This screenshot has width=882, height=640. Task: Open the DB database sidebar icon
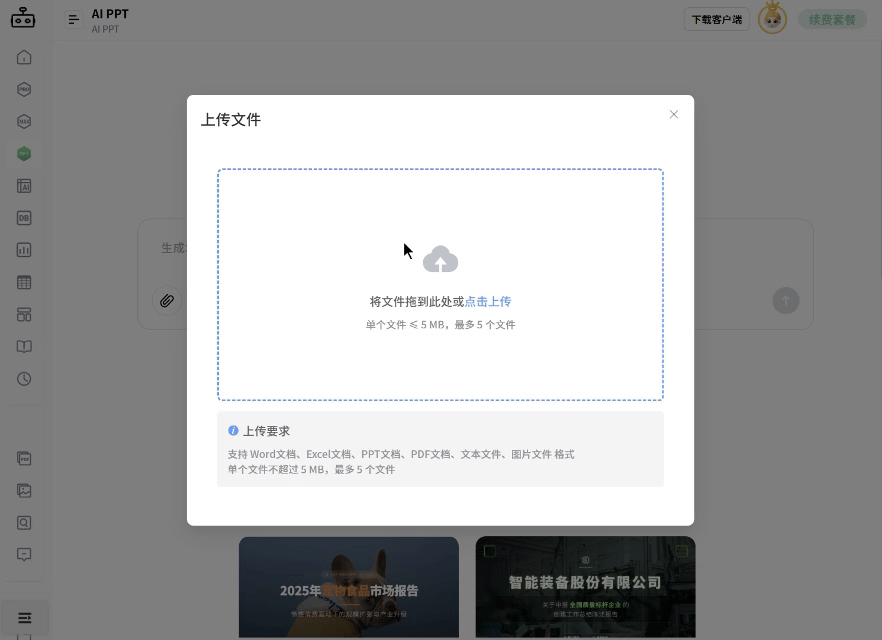24,218
